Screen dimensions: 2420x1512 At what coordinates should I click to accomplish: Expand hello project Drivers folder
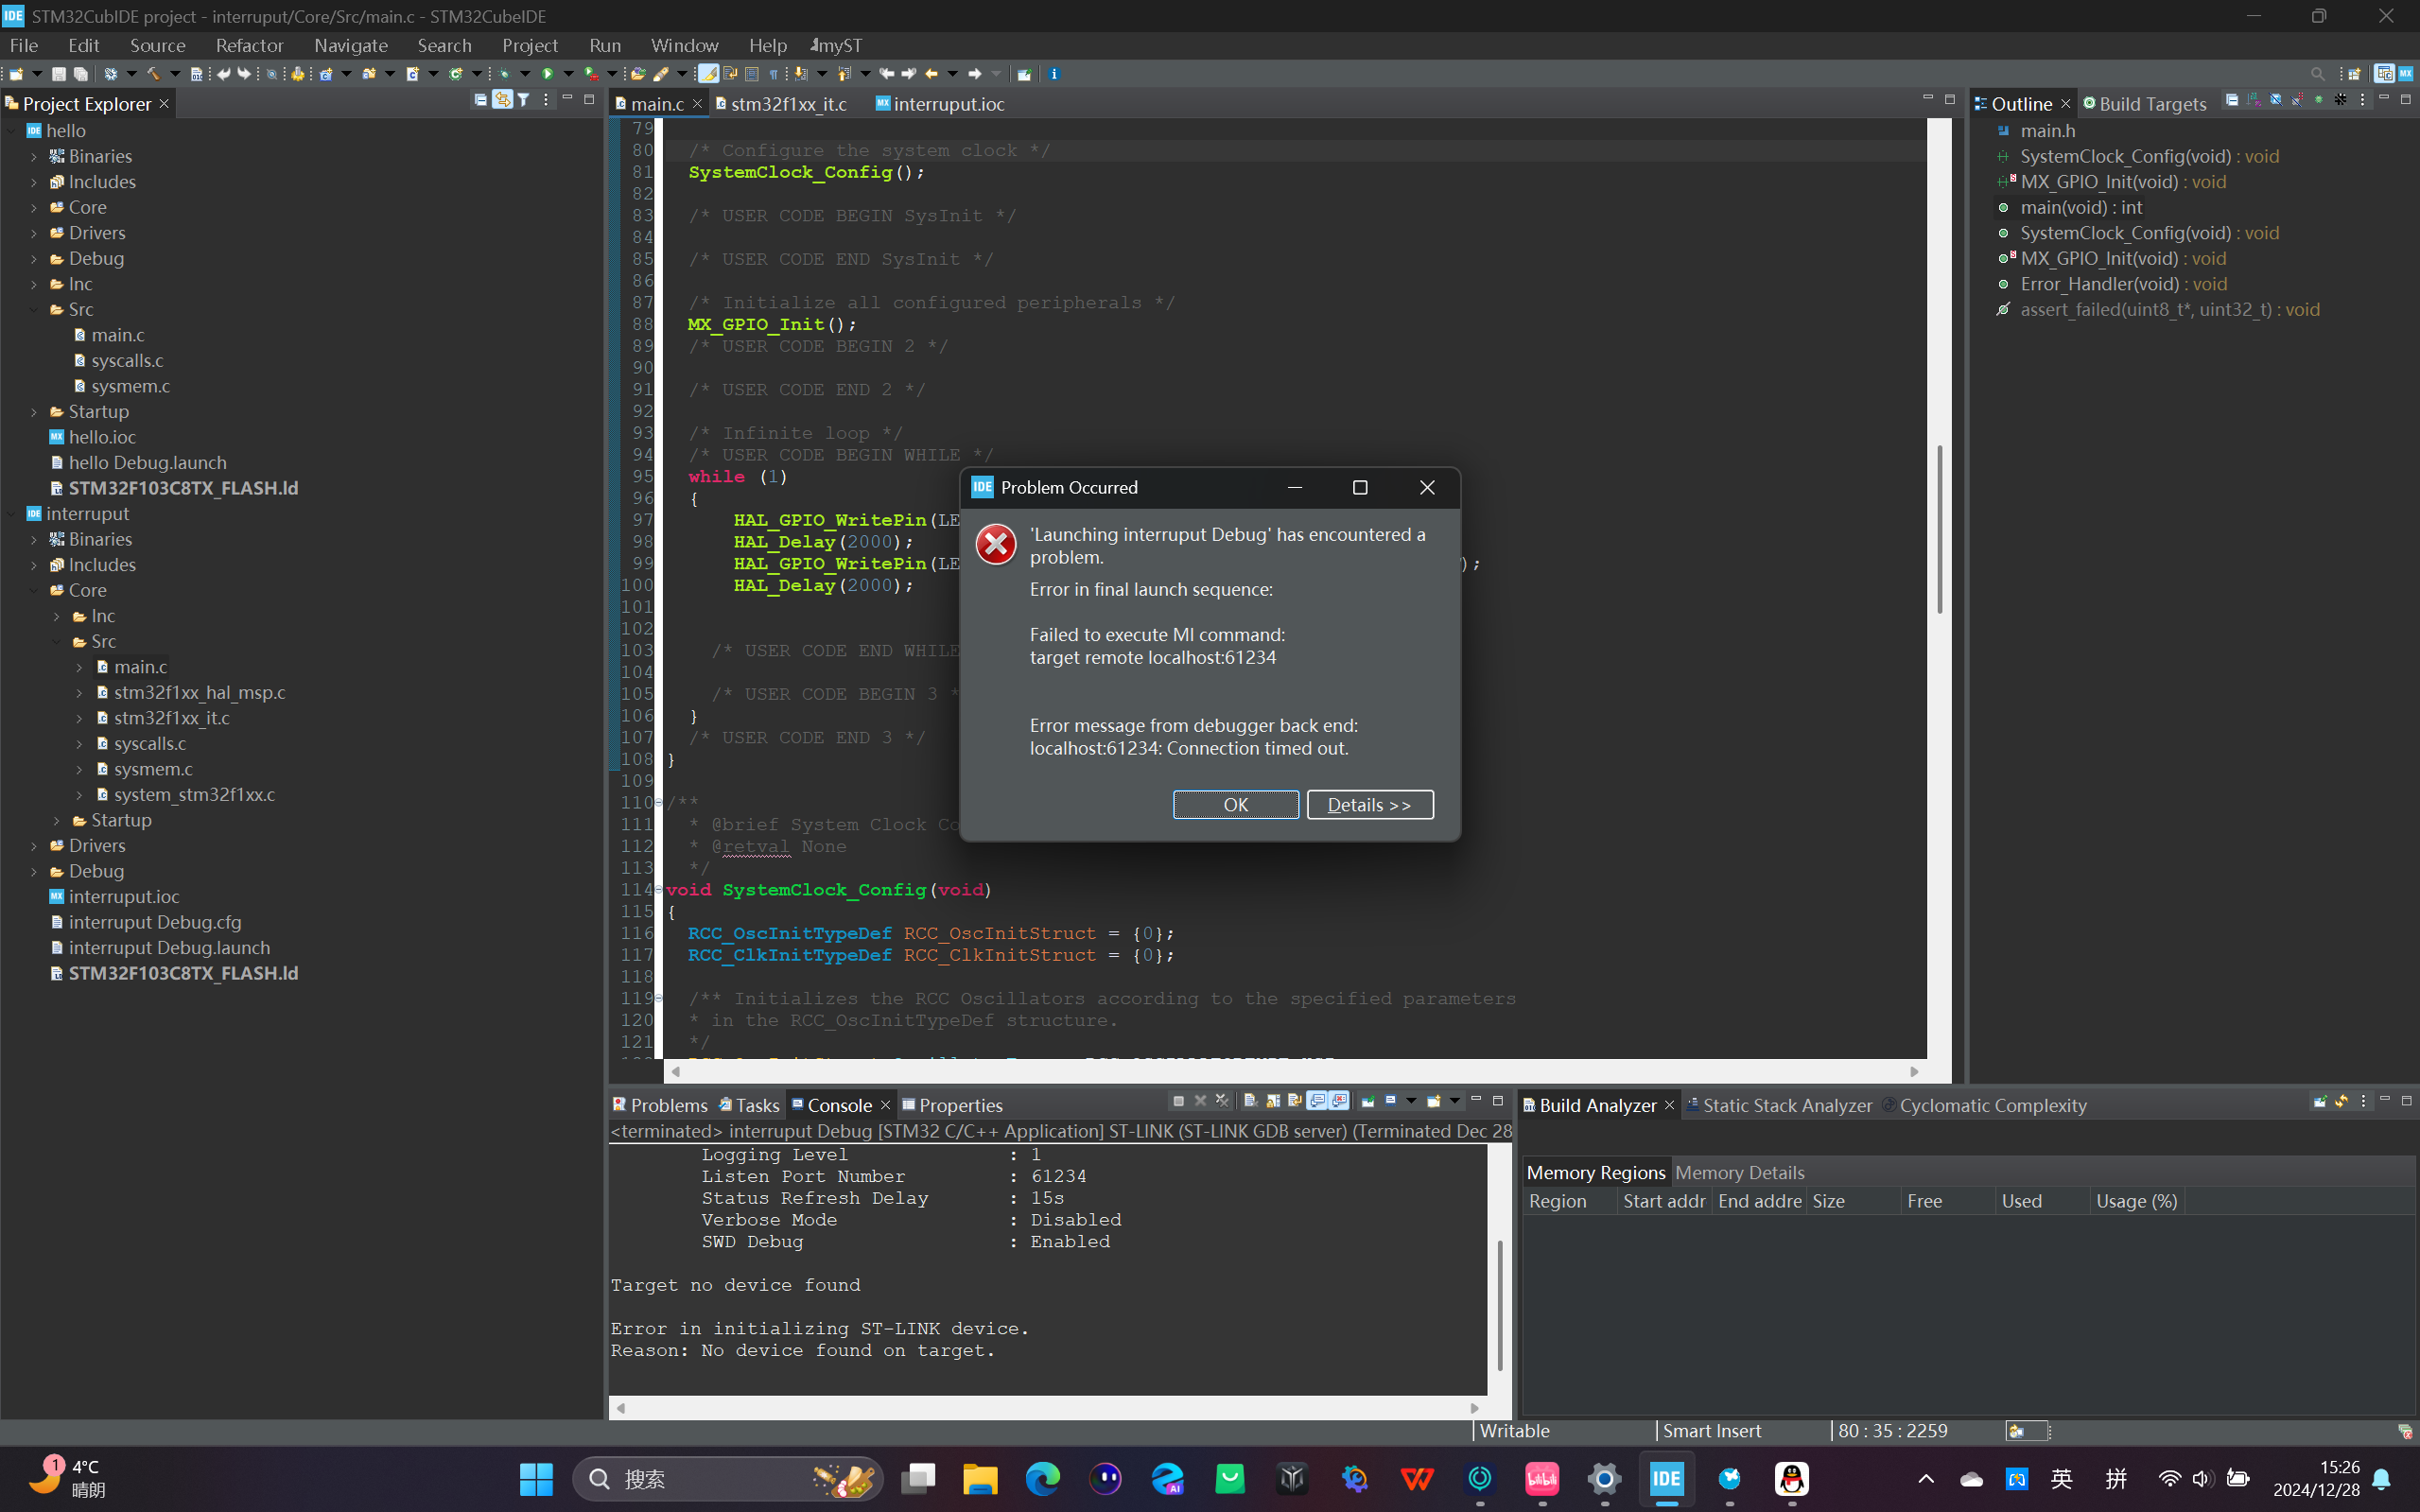[x=34, y=233]
